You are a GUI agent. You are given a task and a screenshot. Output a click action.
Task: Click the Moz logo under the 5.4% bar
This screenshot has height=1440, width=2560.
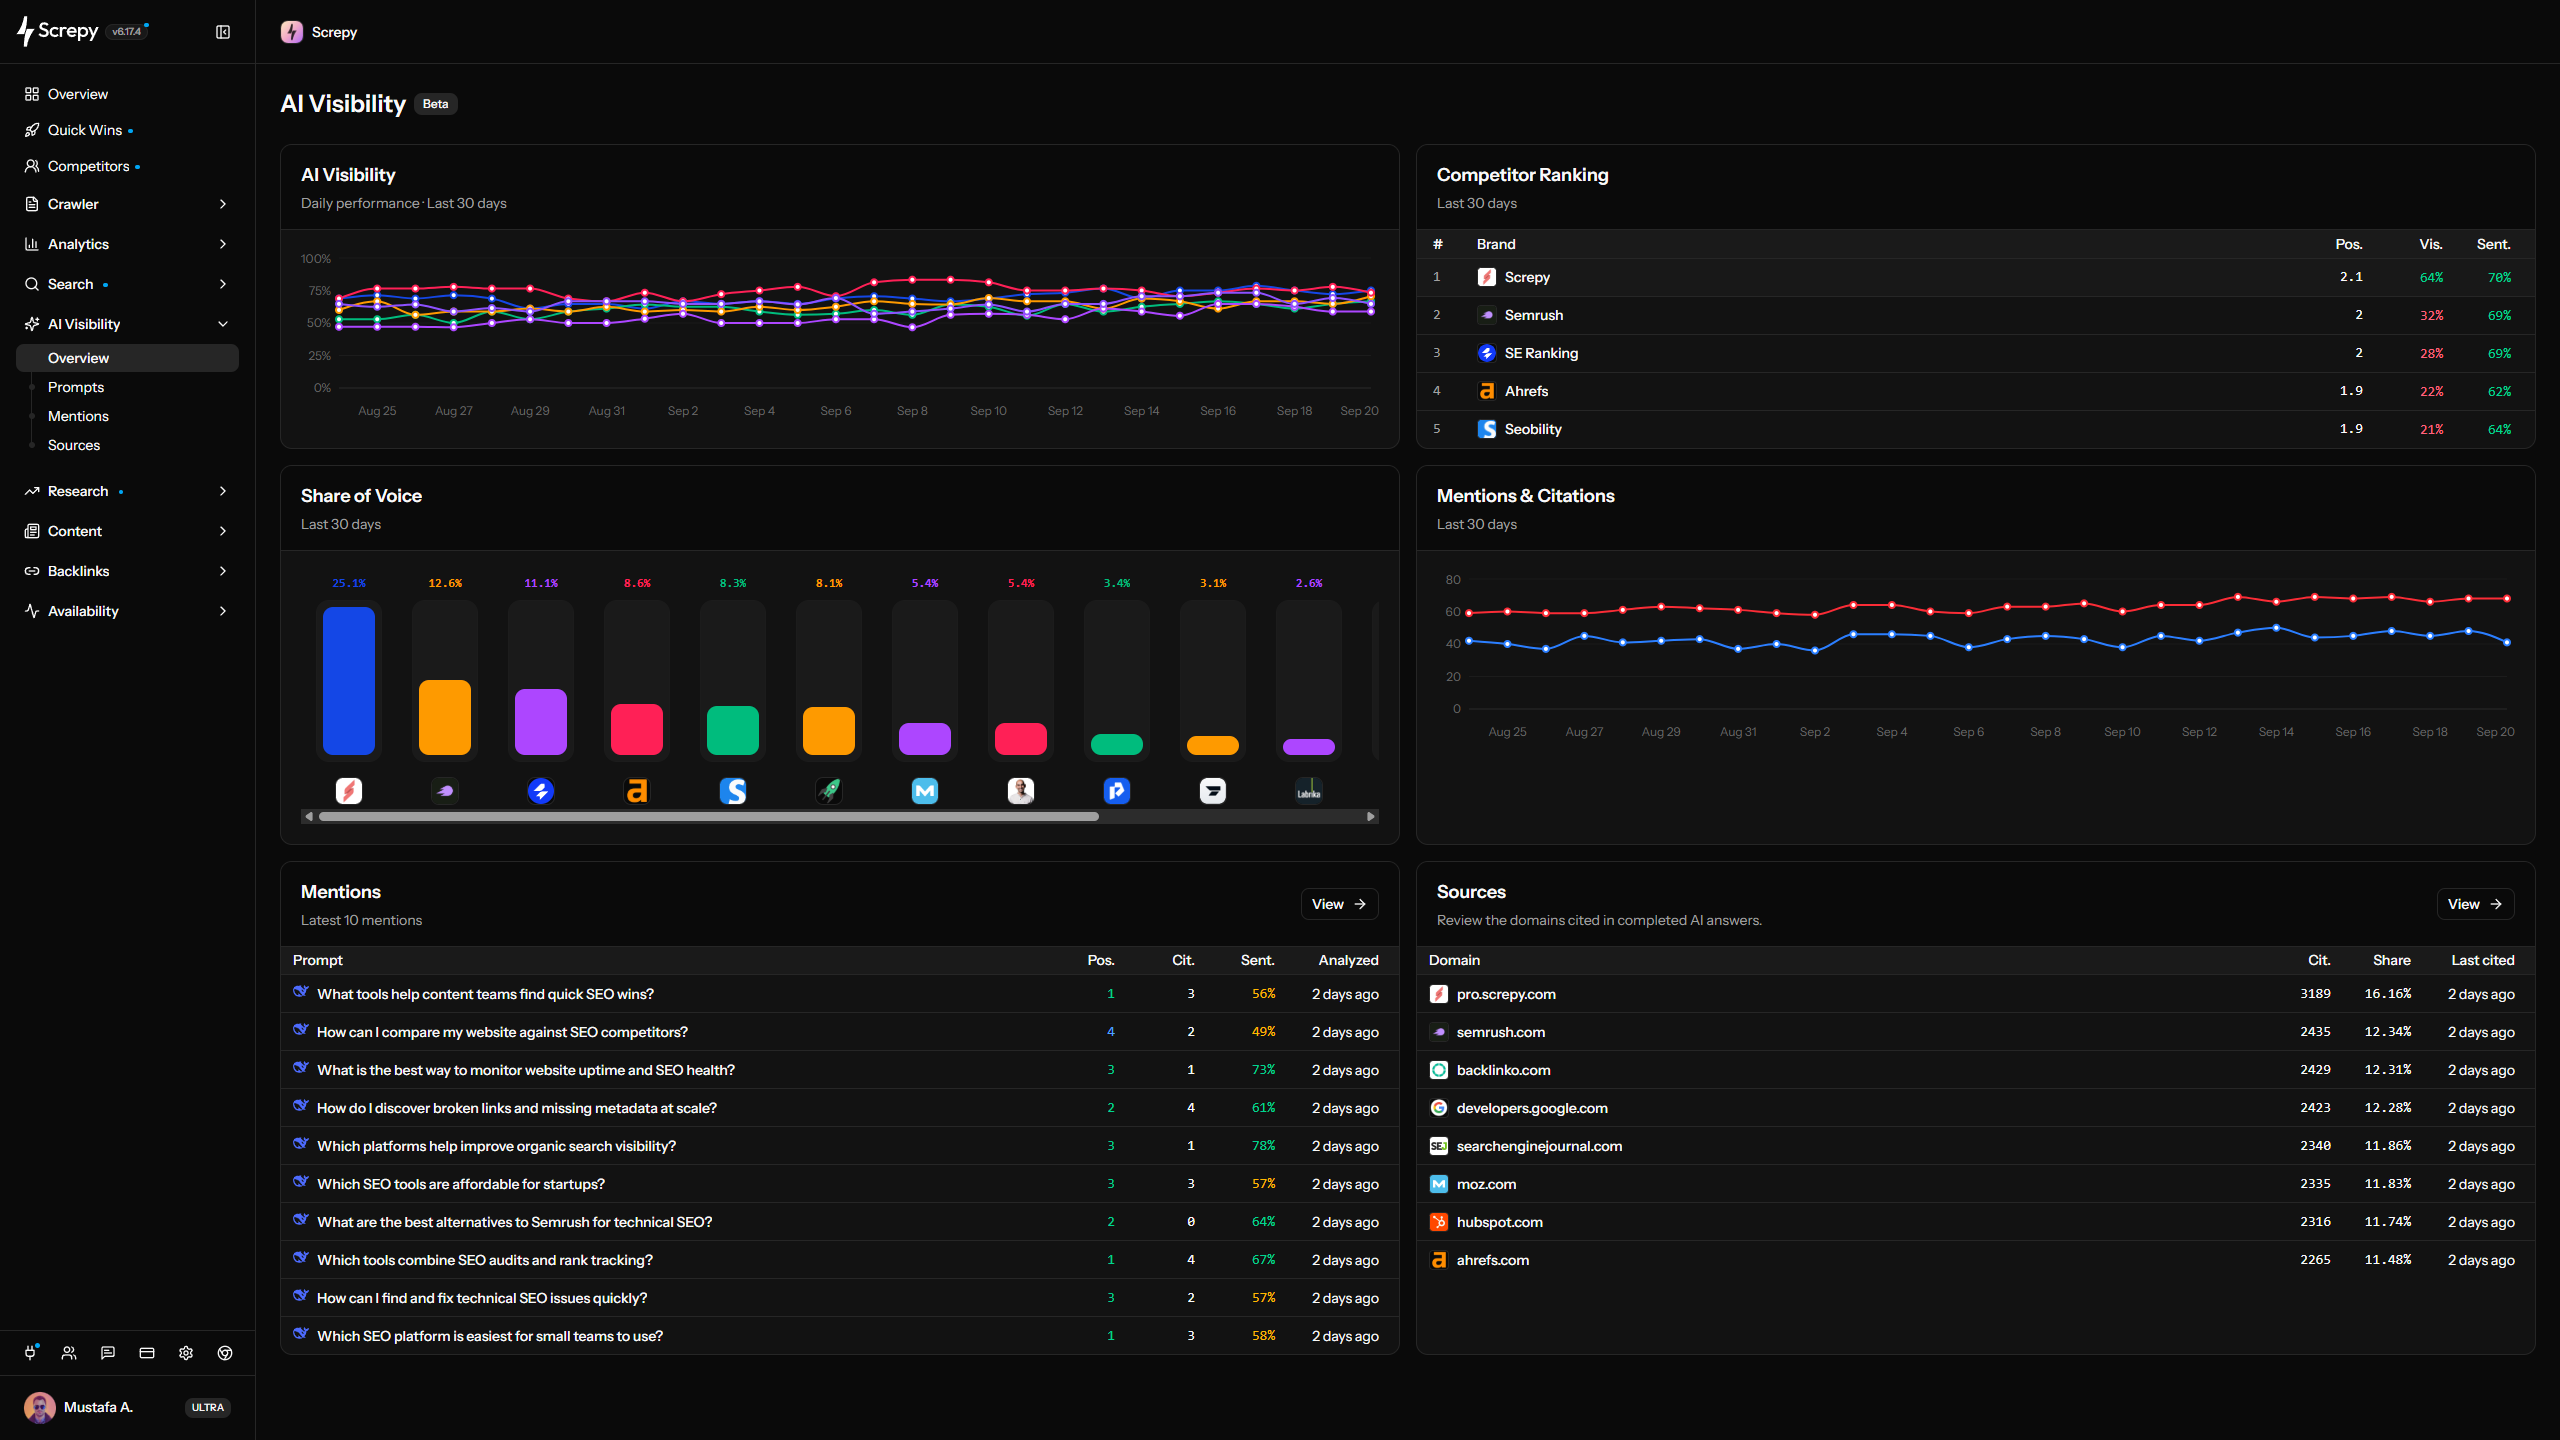(925, 791)
